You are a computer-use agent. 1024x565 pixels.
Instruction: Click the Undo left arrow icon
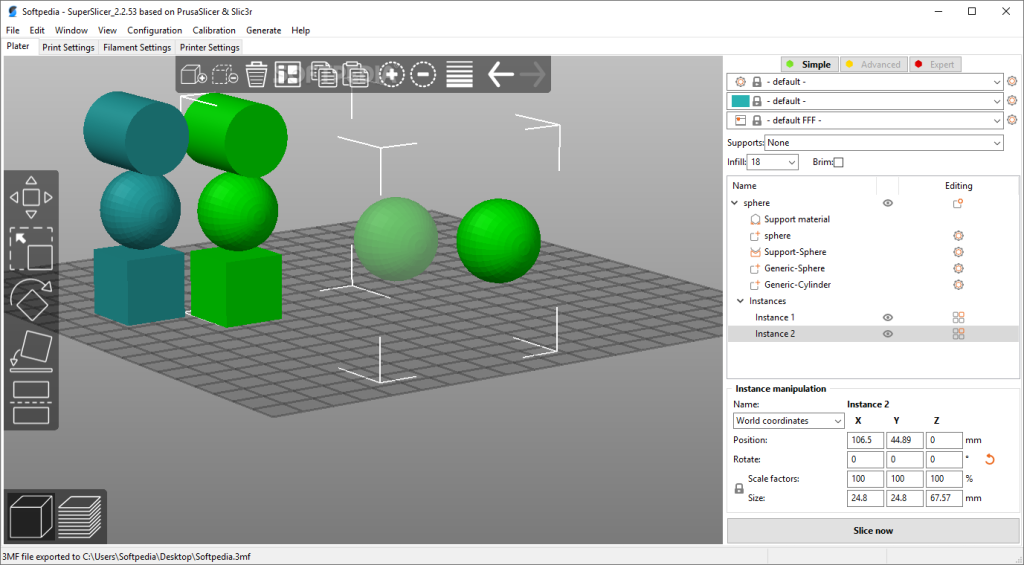coord(500,74)
